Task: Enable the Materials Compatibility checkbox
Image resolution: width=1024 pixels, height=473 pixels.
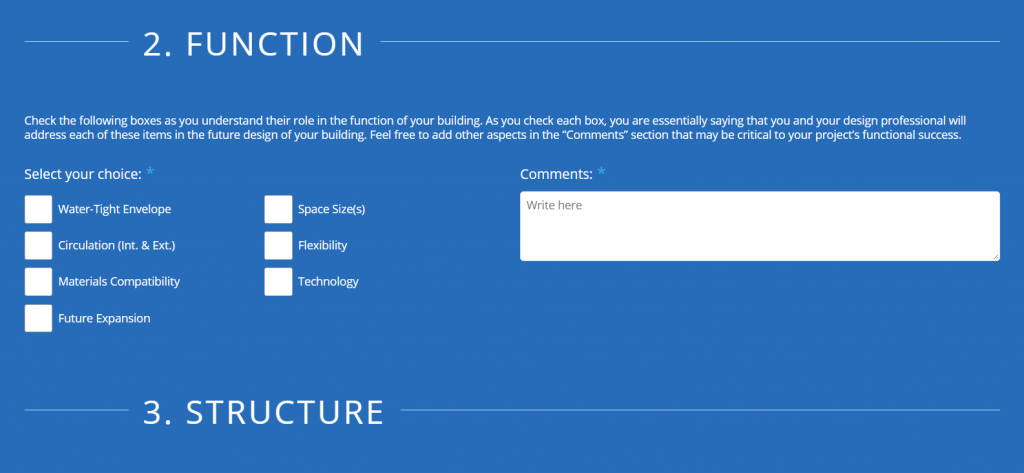Action: pos(38,281)
